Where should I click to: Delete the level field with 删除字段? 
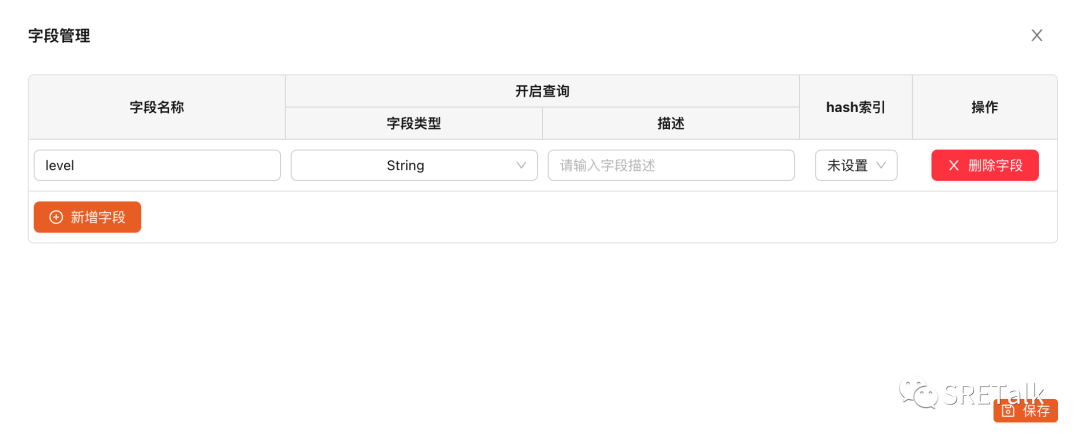point(985,165)
